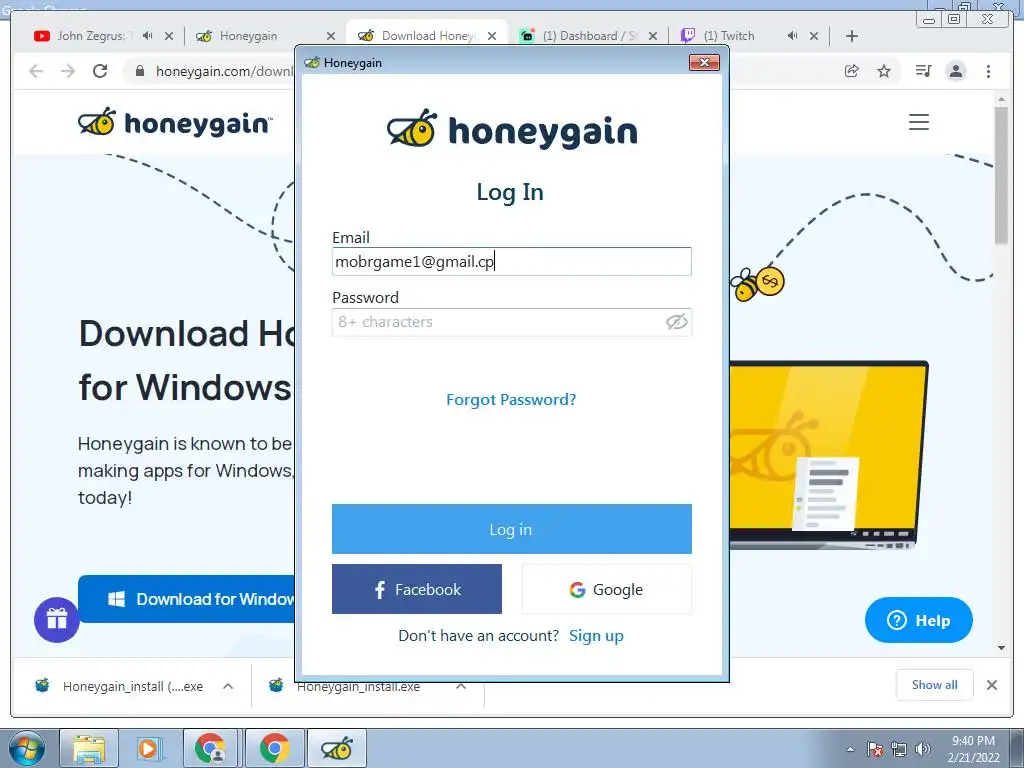The height and width of the screenshot is (768, 1024).
Task: Open the Honeygain_install (....exe download item
Action: pos(119,686)
